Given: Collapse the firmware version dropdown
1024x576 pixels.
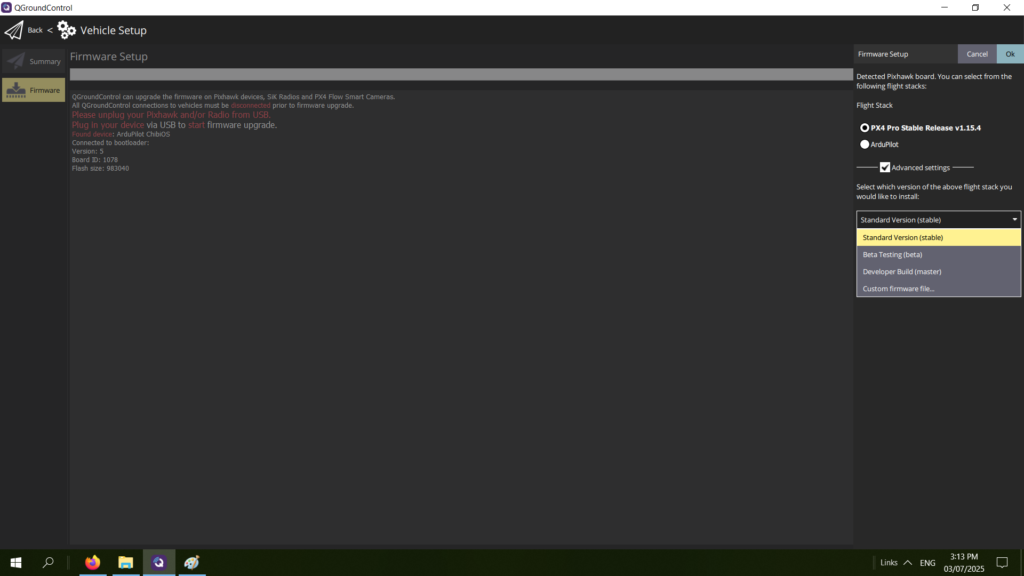Looking at the screenshot, I should 938,219.
